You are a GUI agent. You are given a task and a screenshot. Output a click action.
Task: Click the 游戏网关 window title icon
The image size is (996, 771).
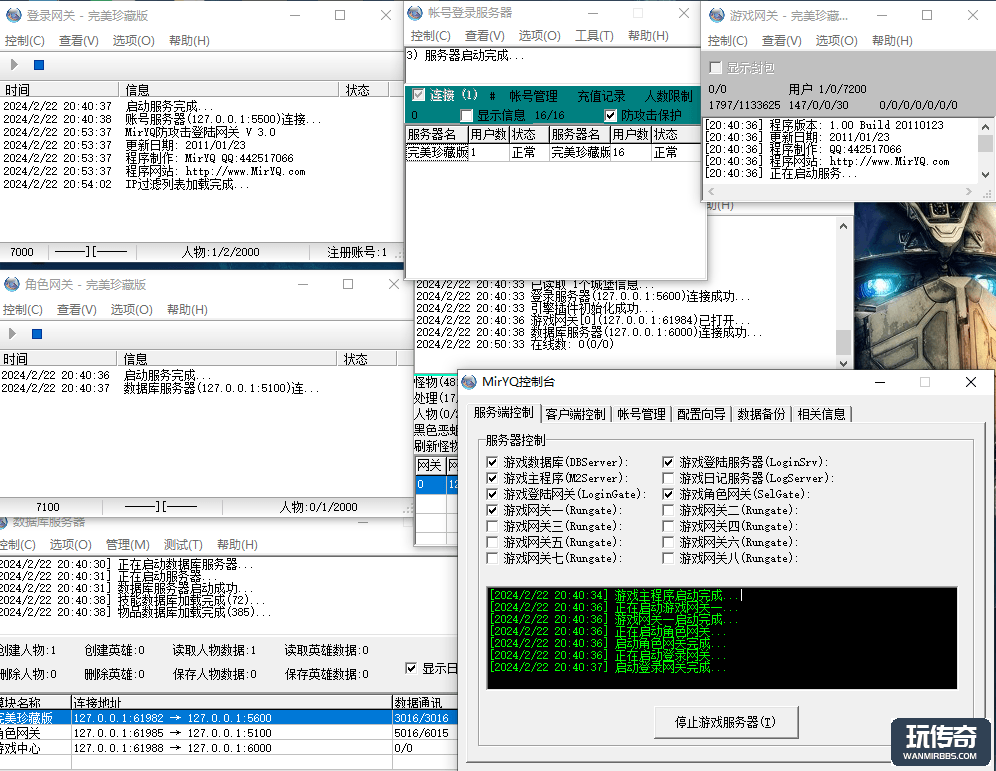coord(717,15)
